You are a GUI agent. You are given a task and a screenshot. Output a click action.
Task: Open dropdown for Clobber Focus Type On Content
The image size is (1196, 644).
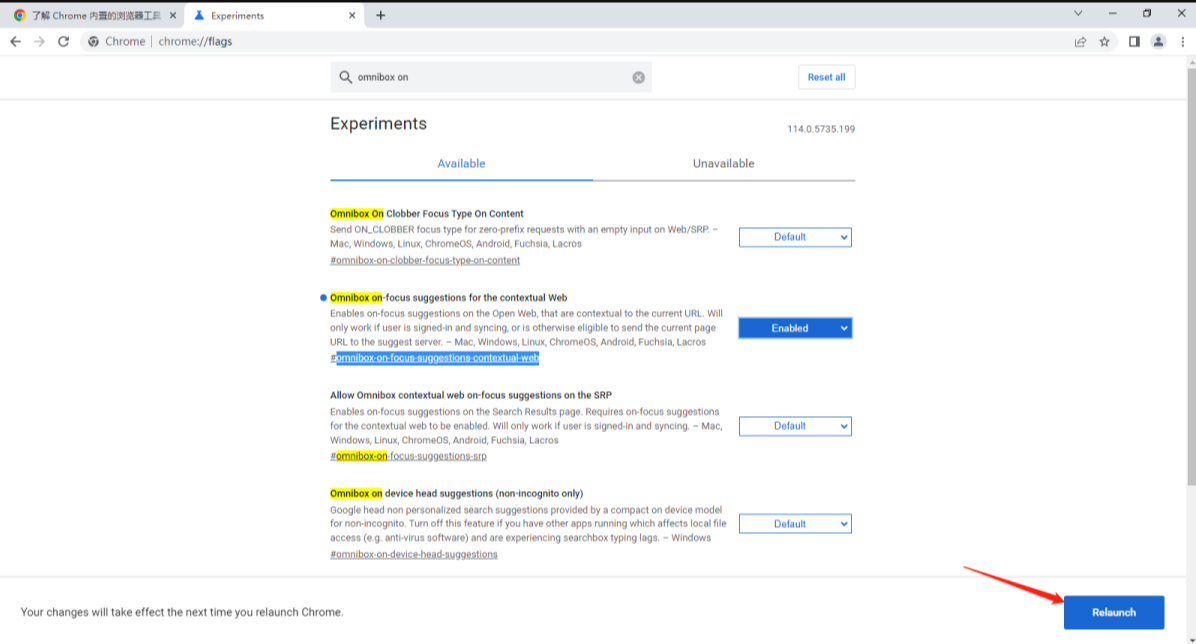click(x=795, y=237)
